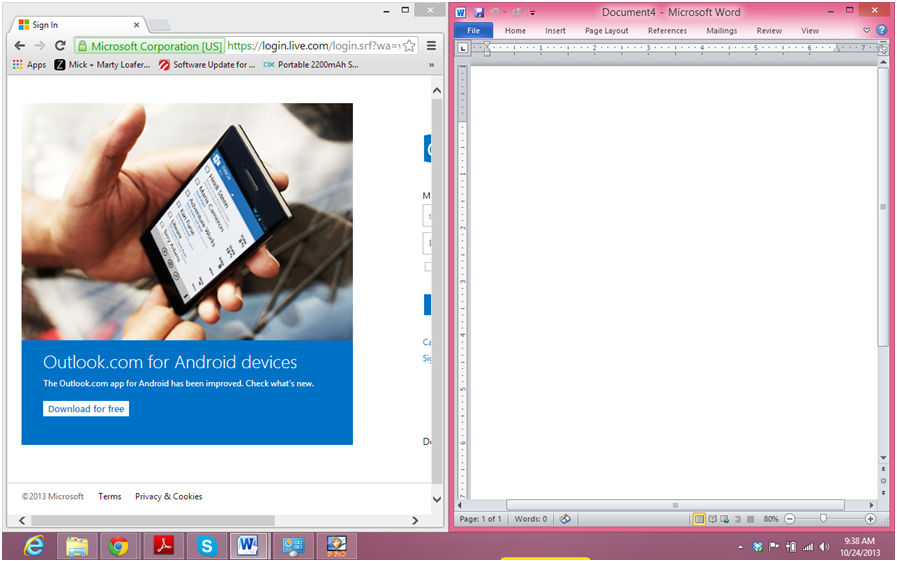The width and height of the screenshot is (897, 561).
Task: Close the Sign In tab in Chrome
Action: [136, 25]
